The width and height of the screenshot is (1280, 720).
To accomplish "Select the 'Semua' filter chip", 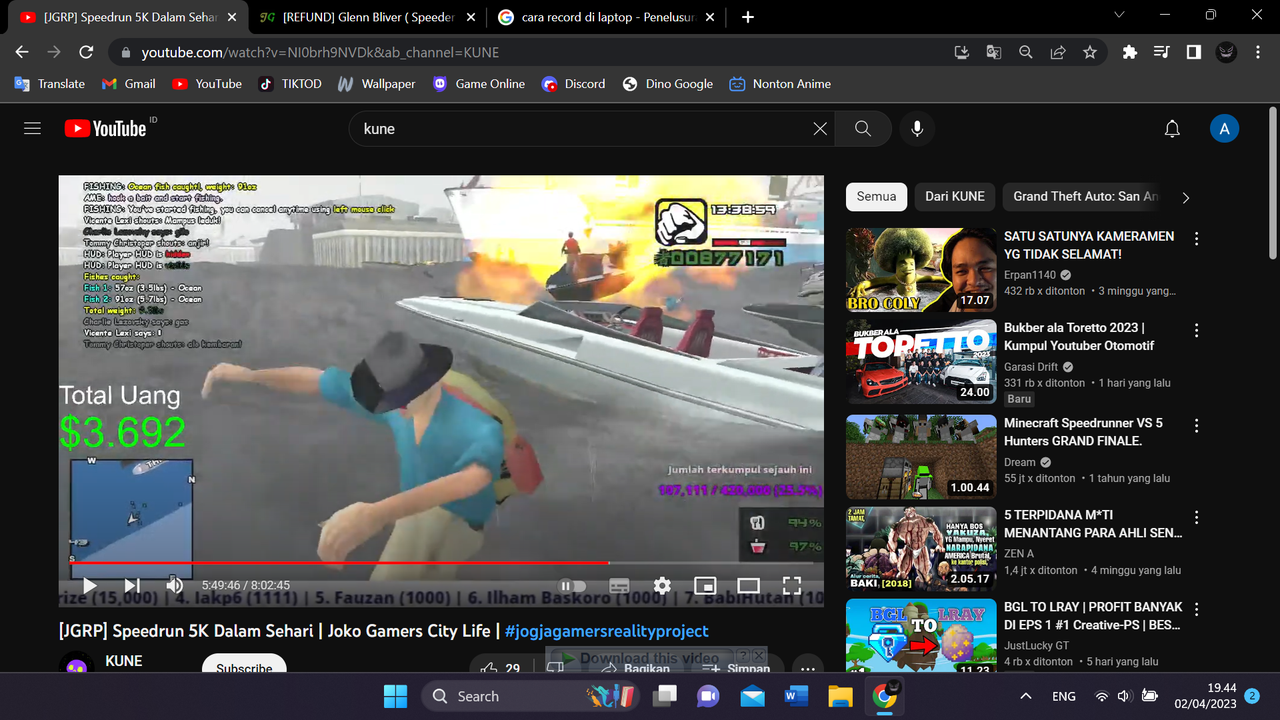I will pos(876,196).
